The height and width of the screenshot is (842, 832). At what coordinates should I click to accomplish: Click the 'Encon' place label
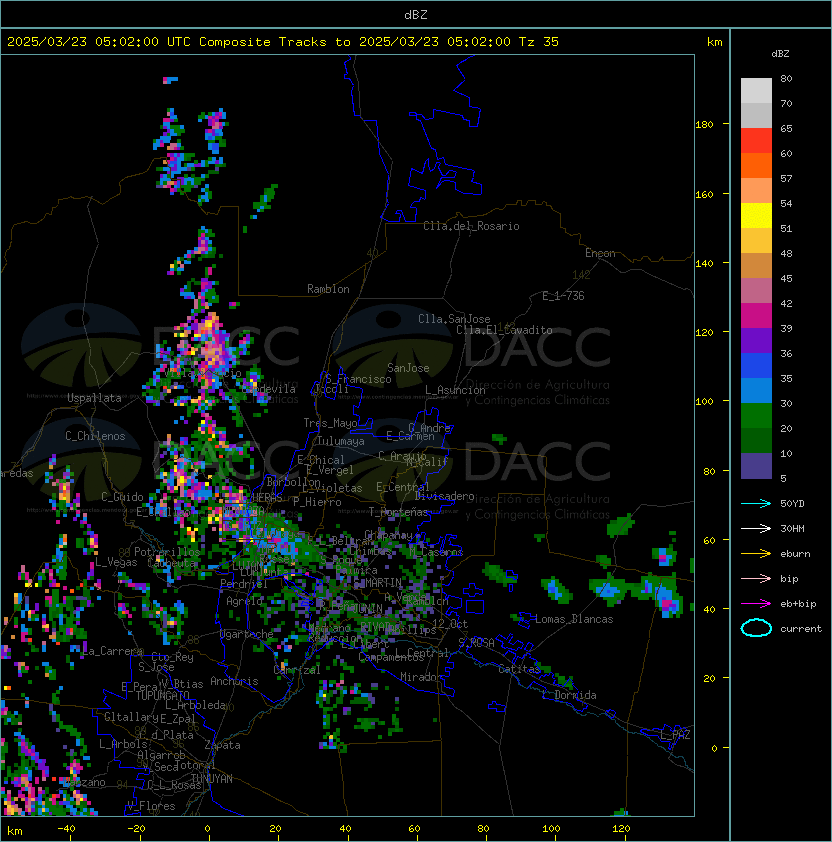600,253
